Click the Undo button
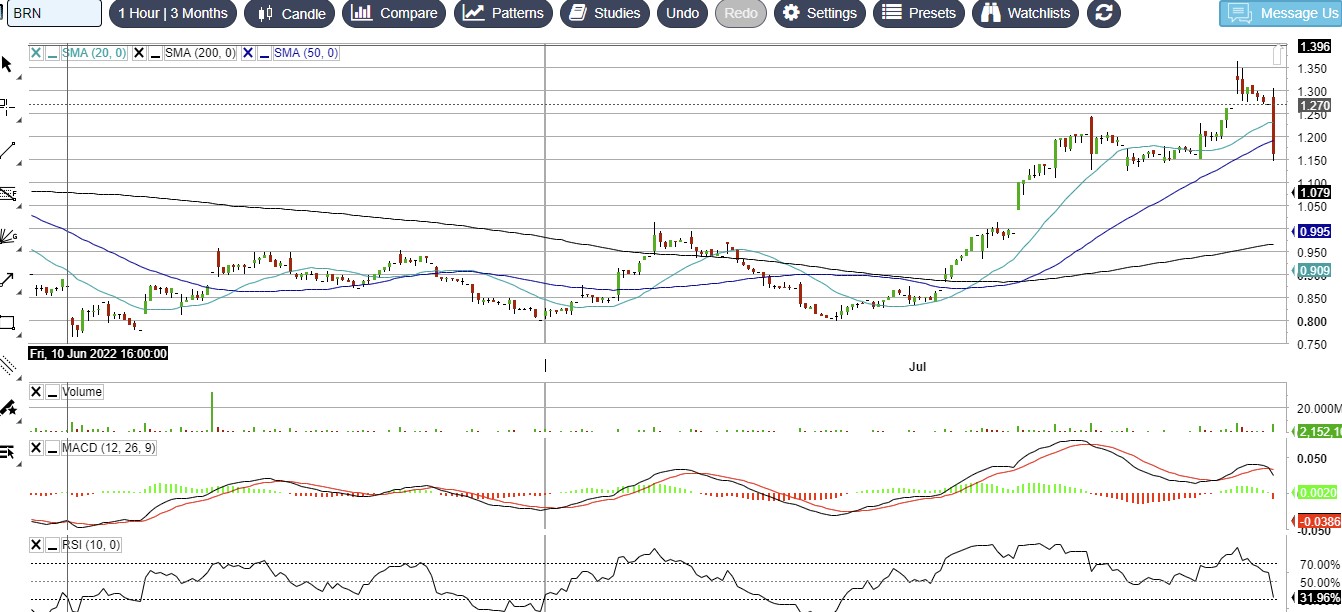This screenshot has width=1342, height=612. pyautogui.click(x=682, y=13)
